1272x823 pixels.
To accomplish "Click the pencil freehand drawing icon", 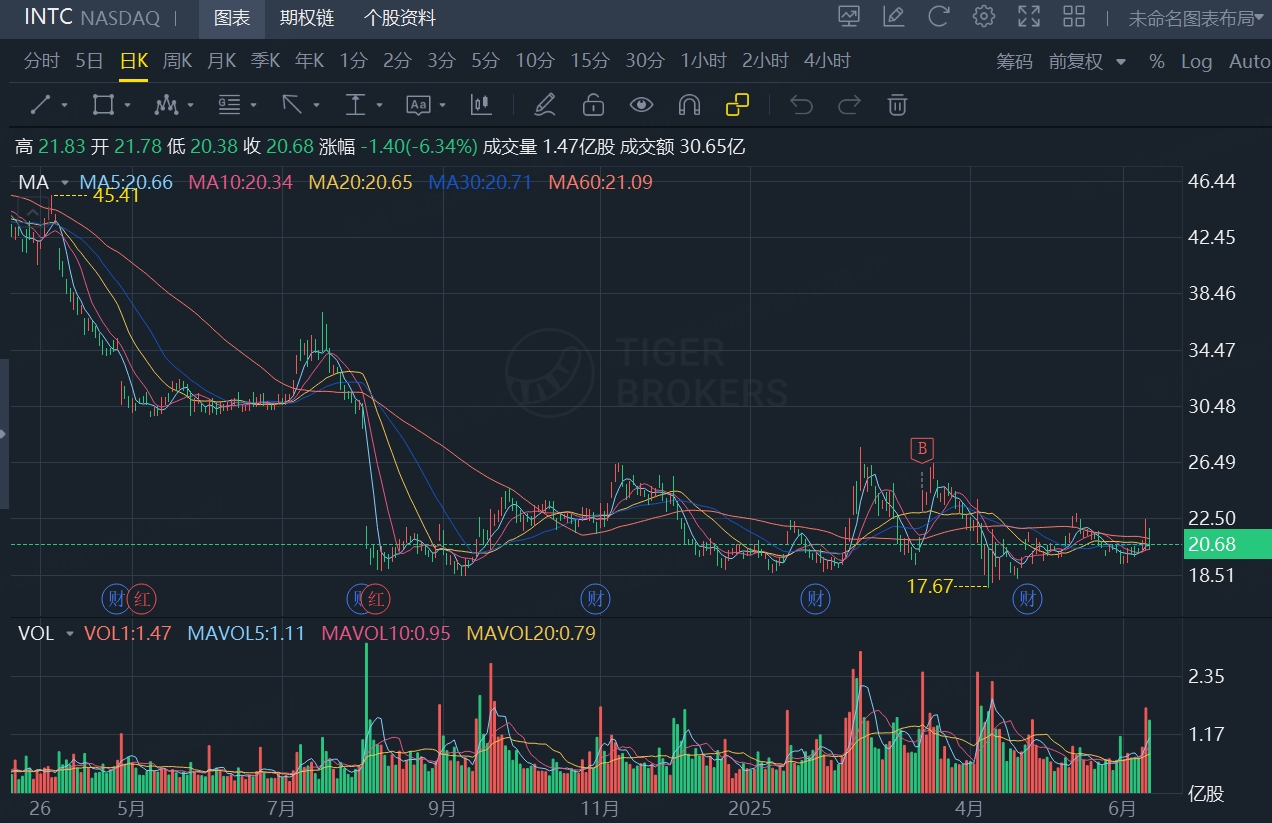I will click(x=544, y=104).
